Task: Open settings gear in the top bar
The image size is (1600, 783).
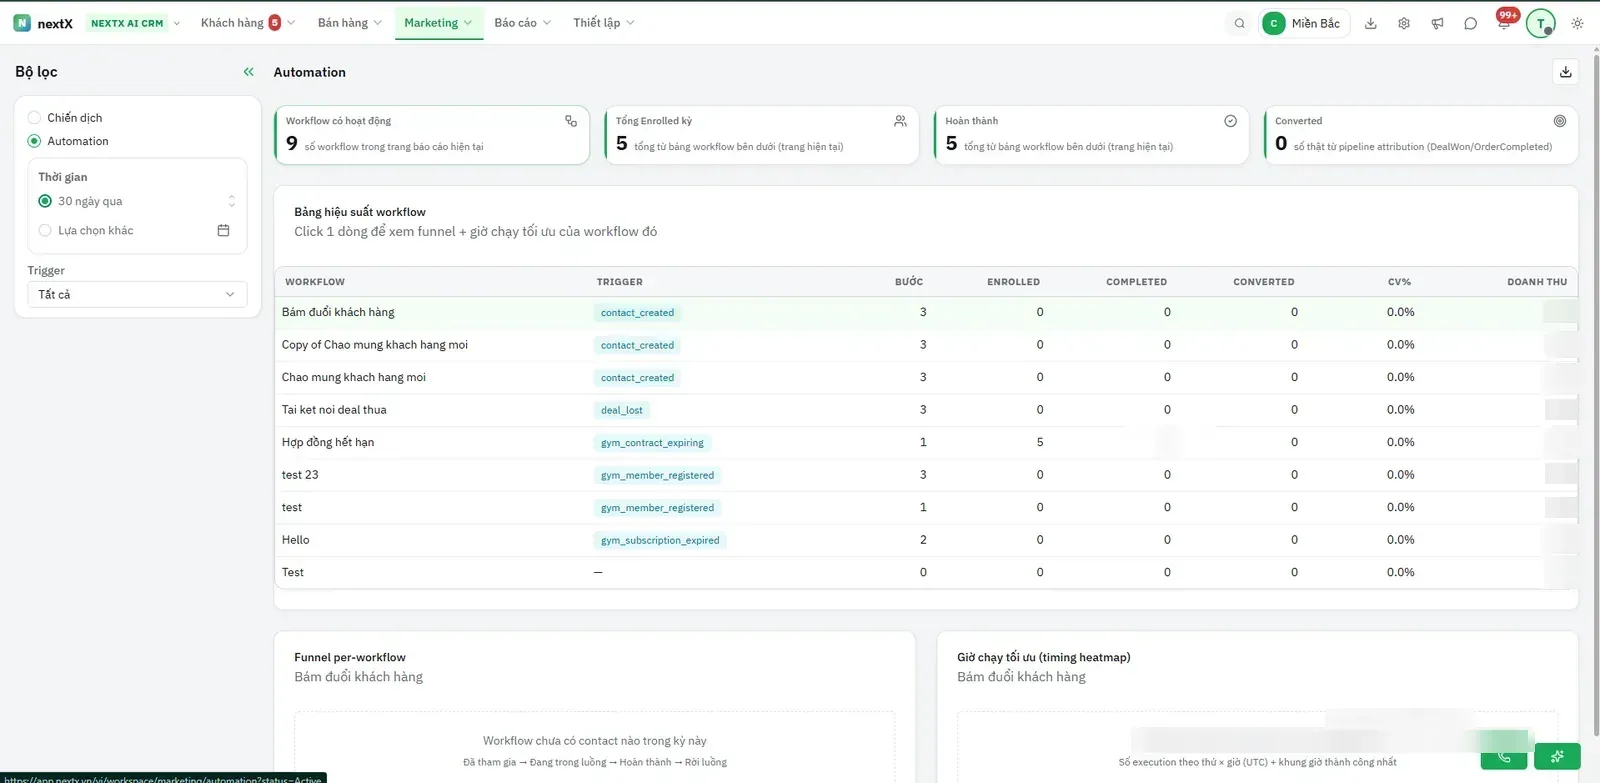Action: click(x=1404, y=23)
